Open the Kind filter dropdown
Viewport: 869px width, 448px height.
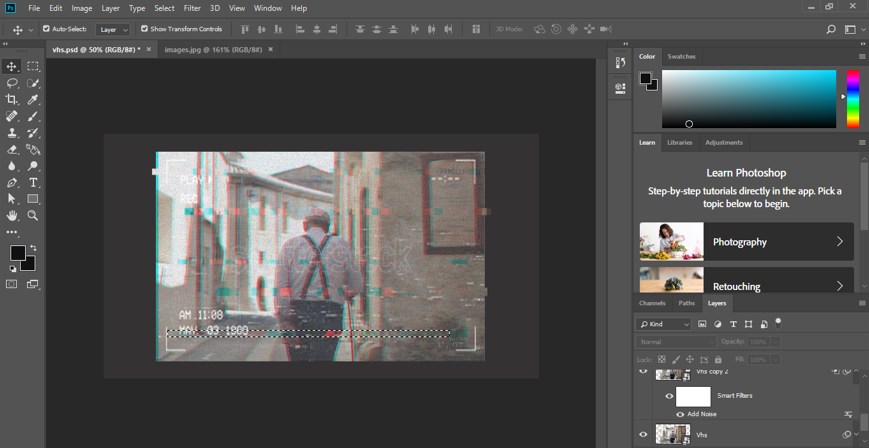coord(664,324)
